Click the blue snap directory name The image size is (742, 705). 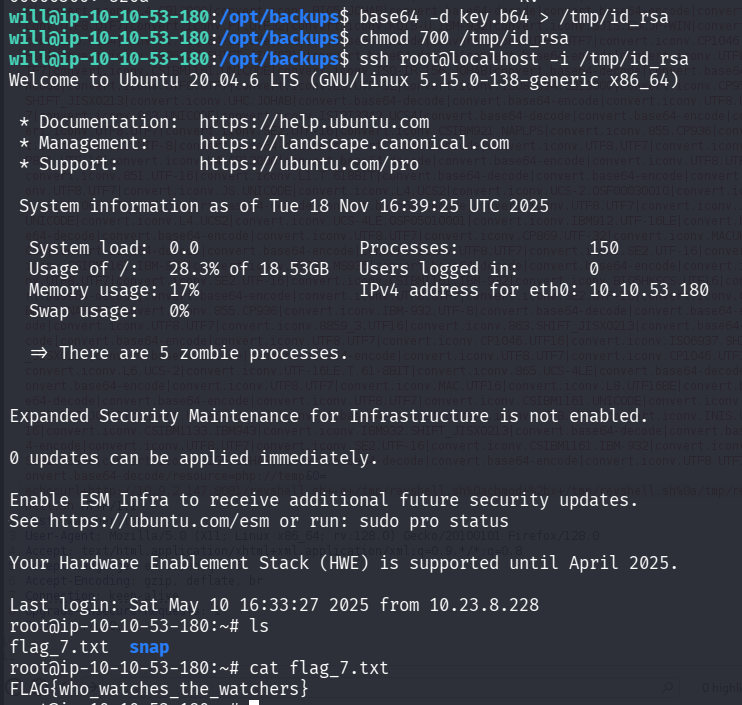pos(149,647)
